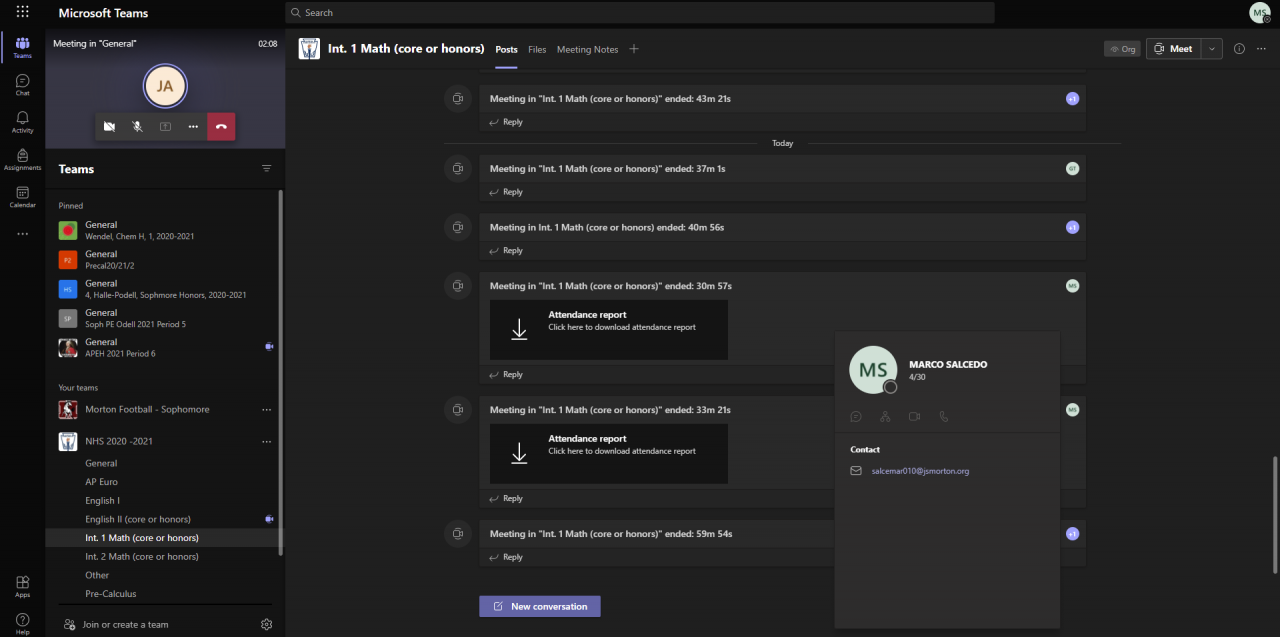Click the New conversation button
Viewport: 1280px width, 637px height.
pyautogui.click(x=540, y=606)
